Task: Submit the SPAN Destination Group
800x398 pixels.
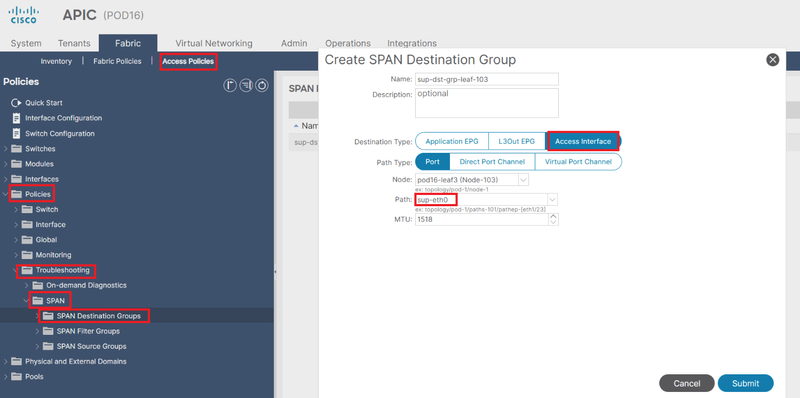Action: click(745, 383)
